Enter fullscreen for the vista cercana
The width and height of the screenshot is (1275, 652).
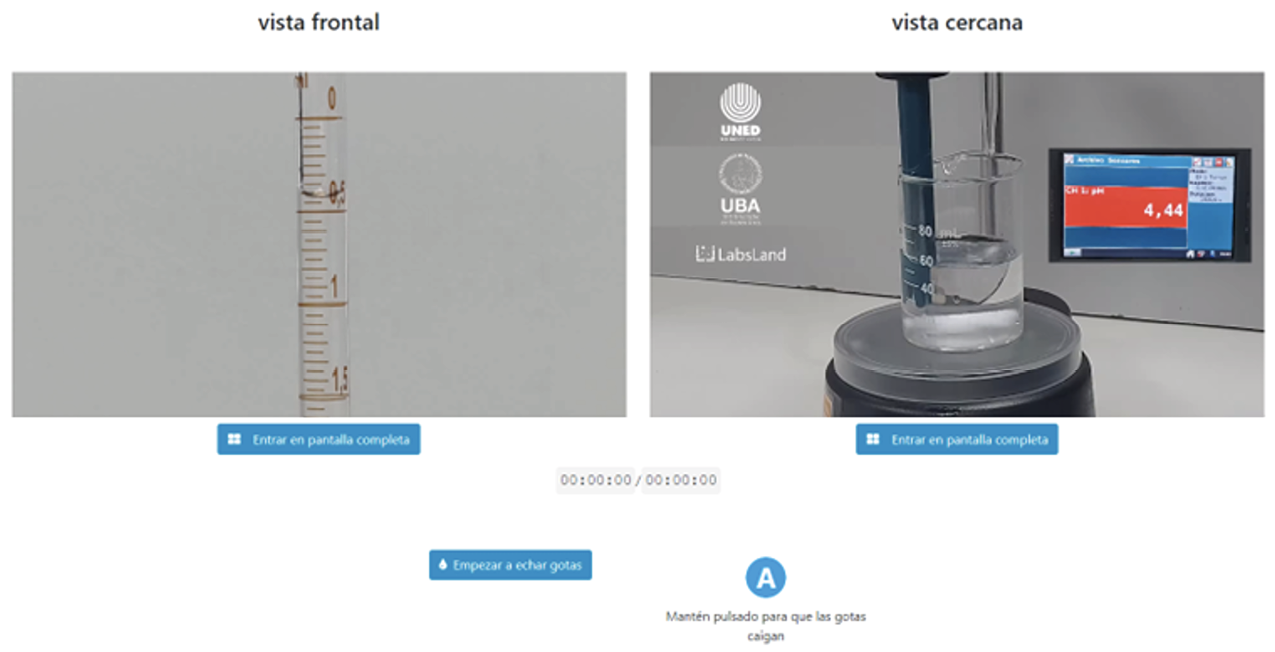point(957,439)
